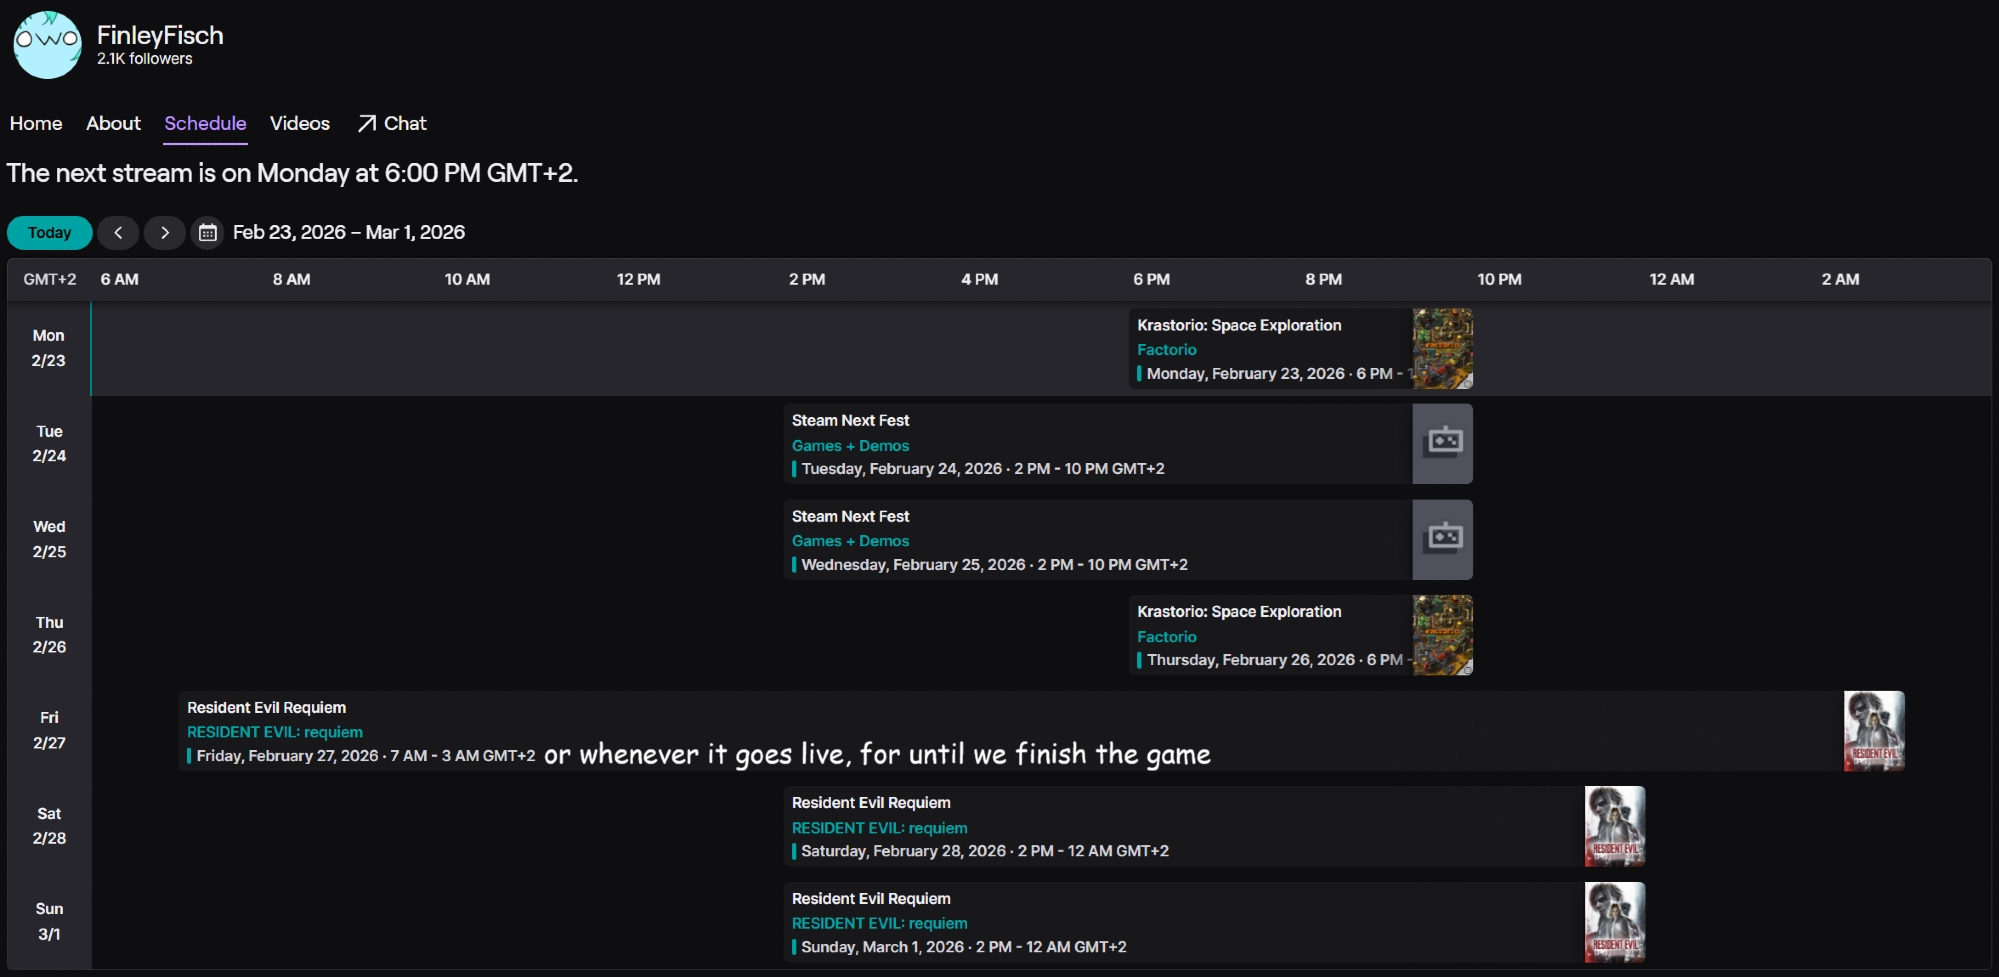Click Friday Resident Evil Requiem cover art
The height and width of the screenshot is (977, 1999).
coord(1873,731)
